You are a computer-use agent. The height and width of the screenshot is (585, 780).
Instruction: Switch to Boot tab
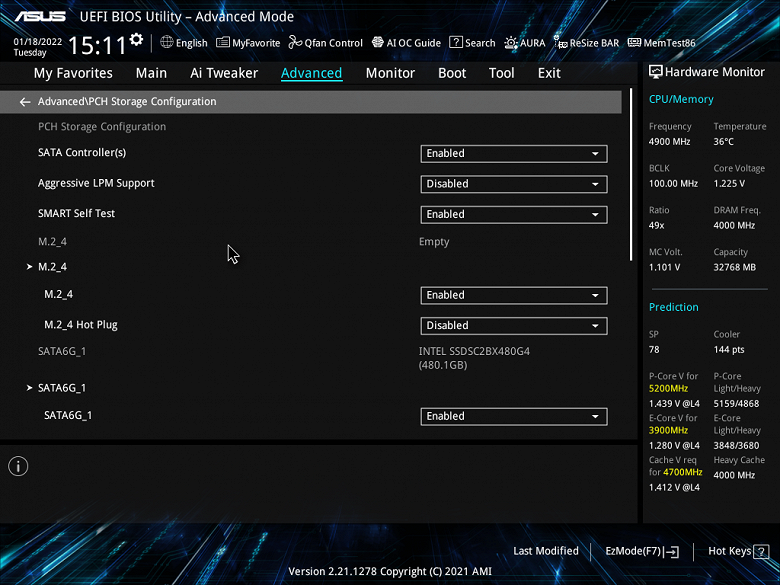pos(452,73)
